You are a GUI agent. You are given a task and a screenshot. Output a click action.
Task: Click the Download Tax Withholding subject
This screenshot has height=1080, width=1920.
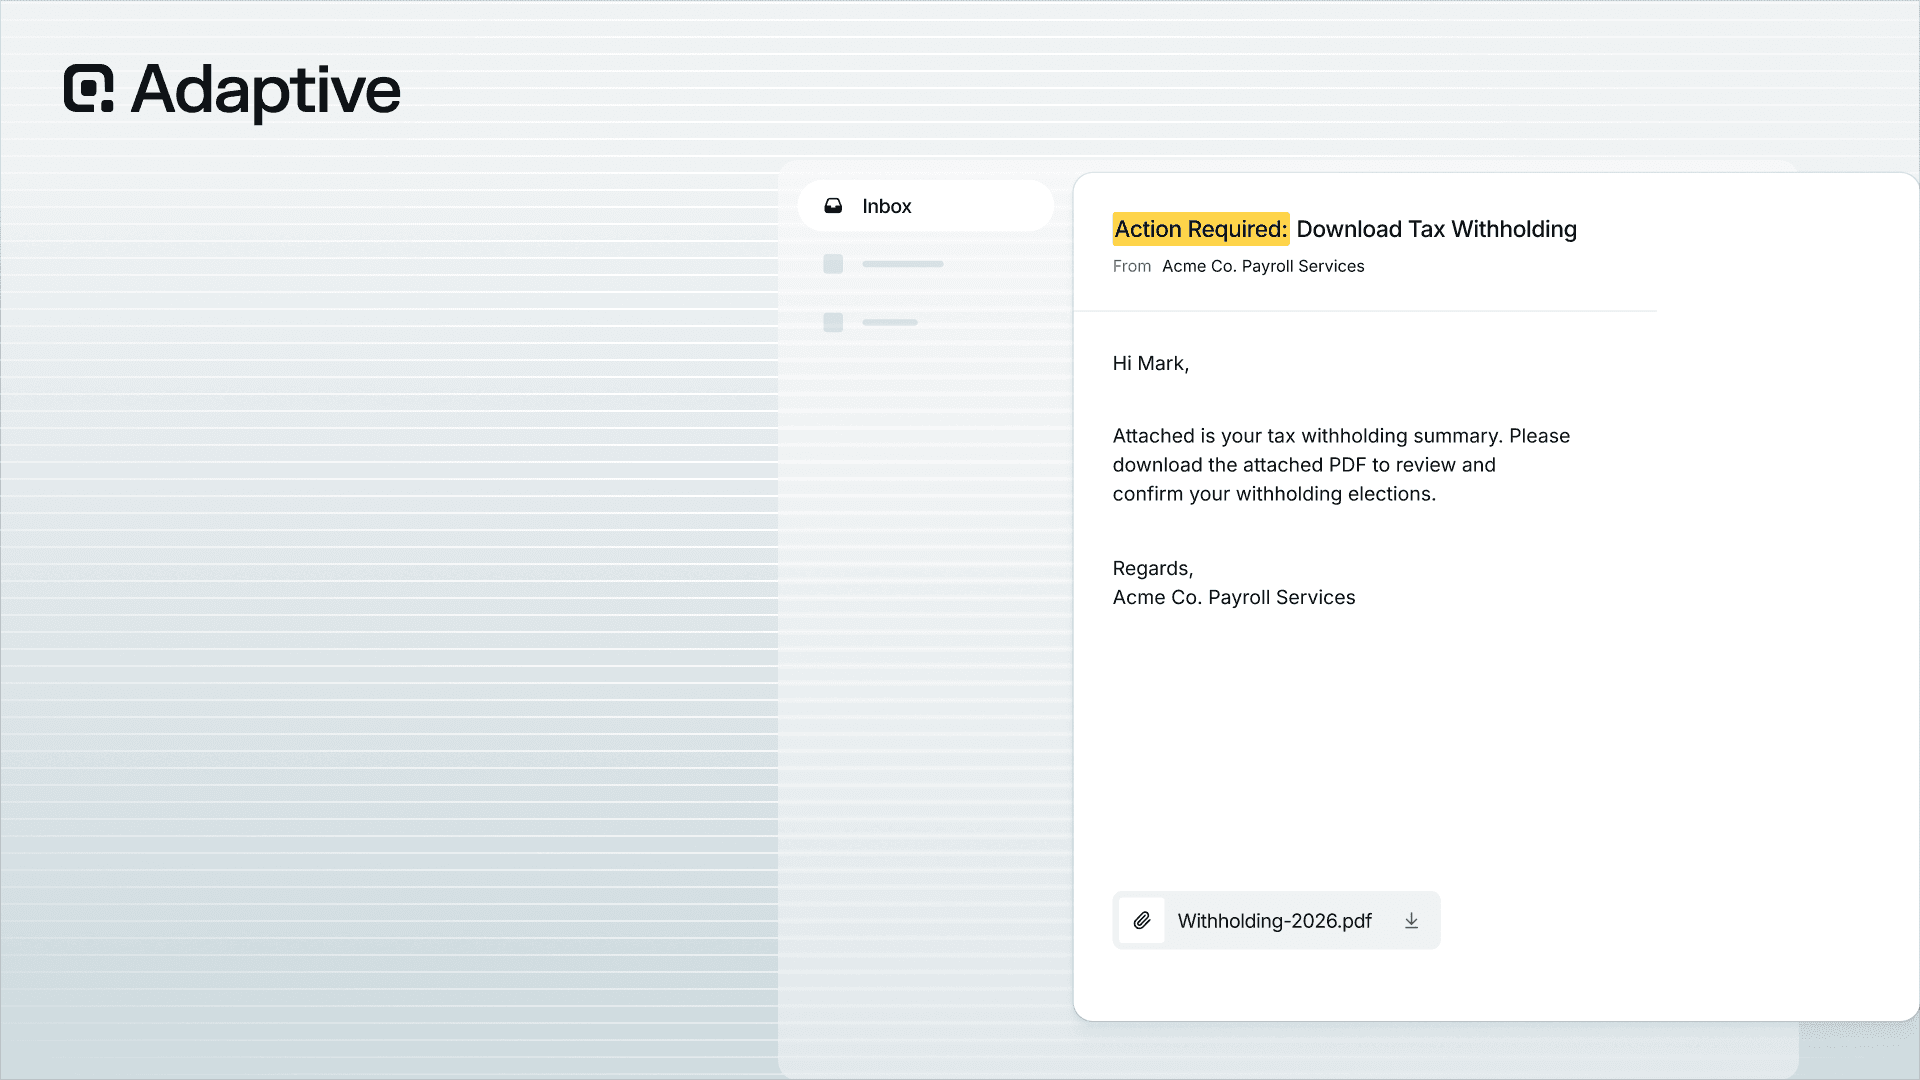pyautogui.click(x=1436, y=229)
